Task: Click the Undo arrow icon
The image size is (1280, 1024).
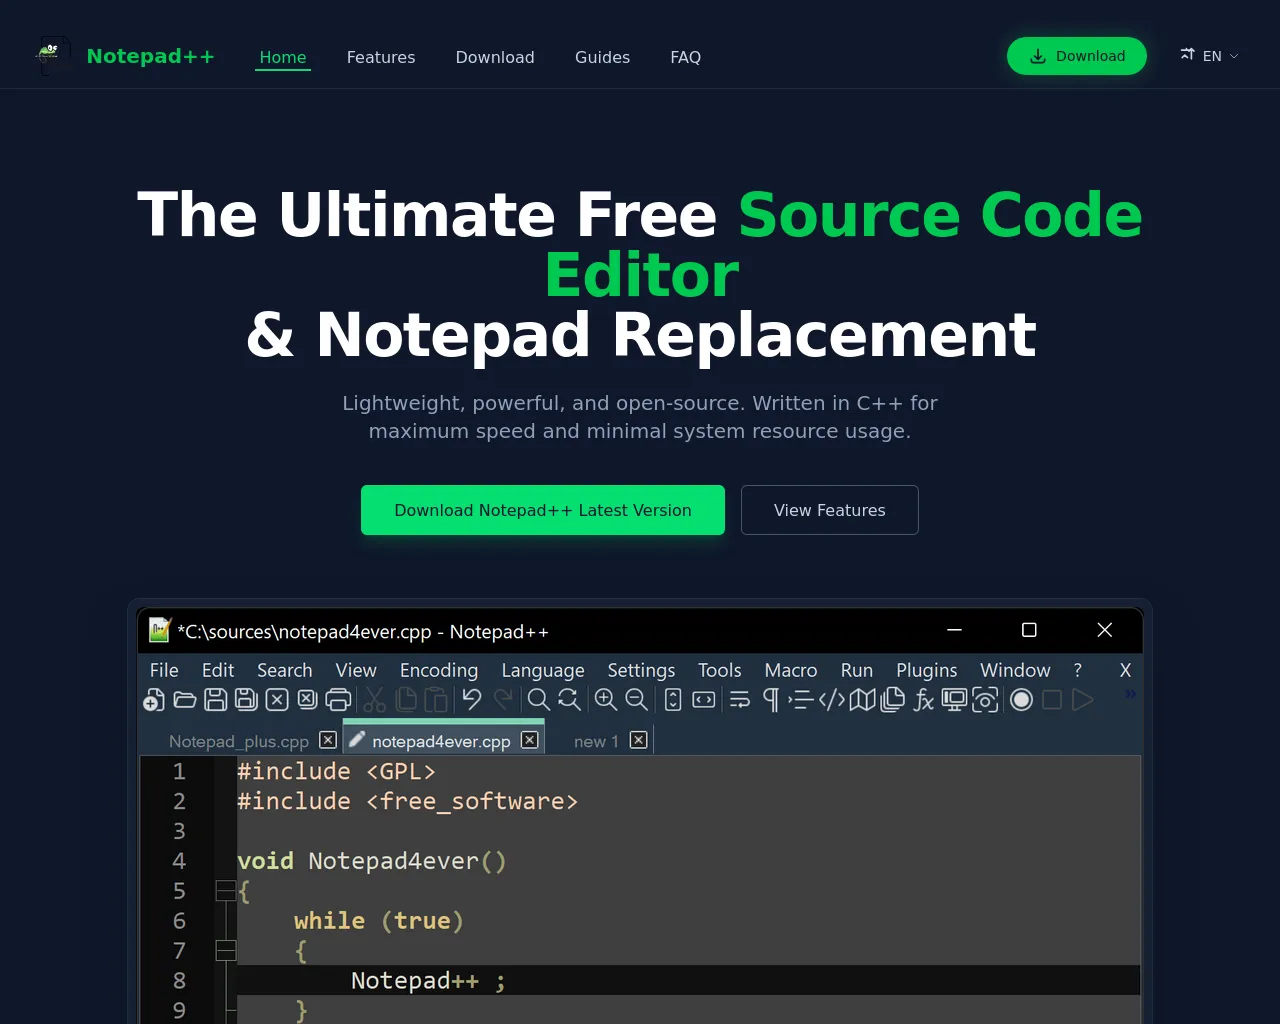Action: click(472, 700)
